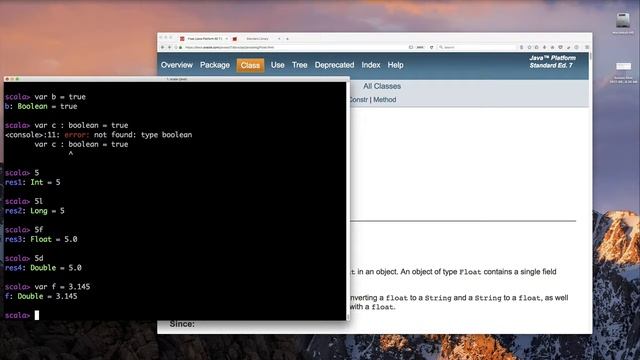The image size is (640, 360).
Task: Click 'res1: Int = 5' output line
Action: tap(33, 182)
